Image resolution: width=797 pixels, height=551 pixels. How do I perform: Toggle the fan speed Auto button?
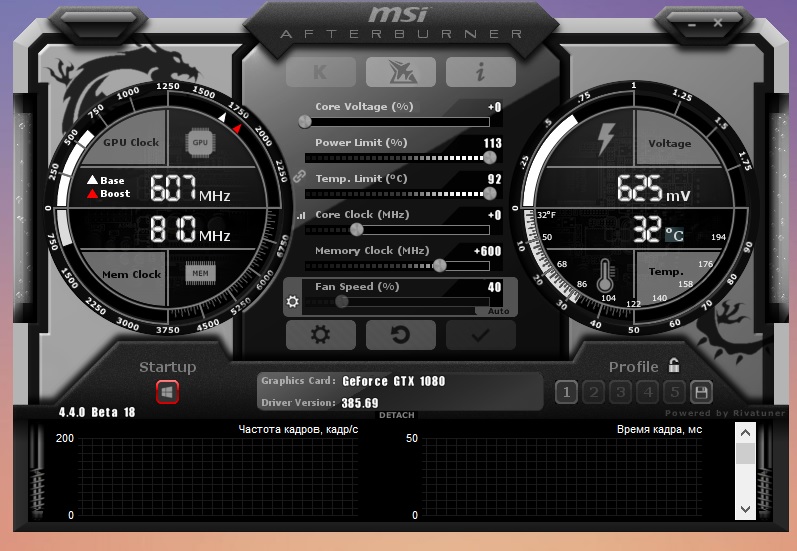click(x=498, y=311)
